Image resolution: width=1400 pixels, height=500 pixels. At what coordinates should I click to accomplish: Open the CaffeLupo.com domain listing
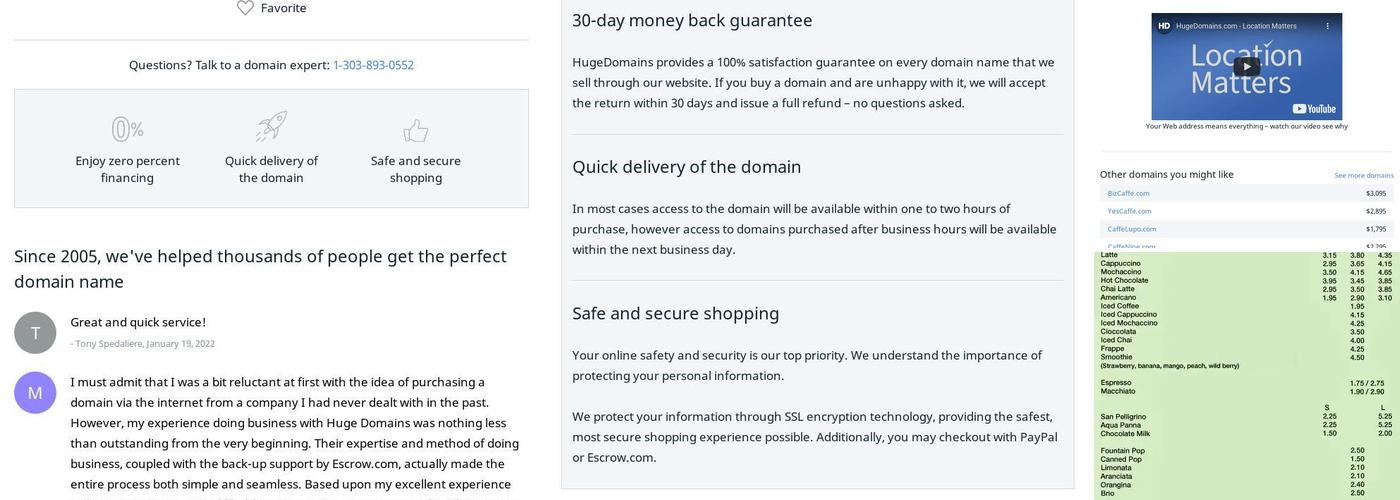(1131, 229)
